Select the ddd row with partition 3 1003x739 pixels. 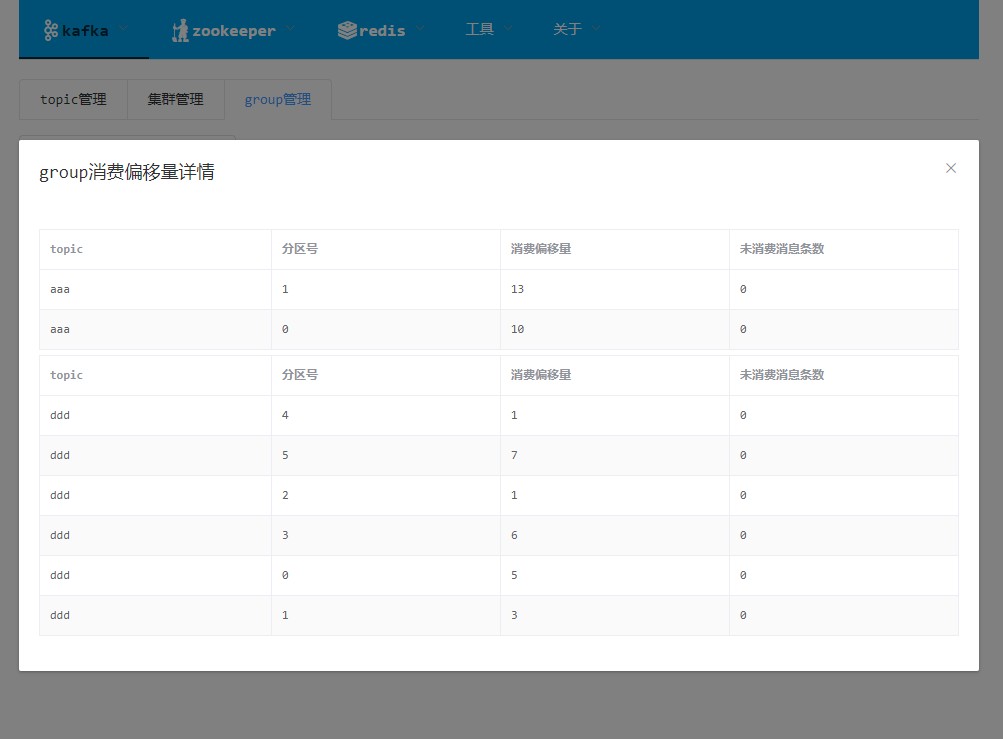point(499,536)
